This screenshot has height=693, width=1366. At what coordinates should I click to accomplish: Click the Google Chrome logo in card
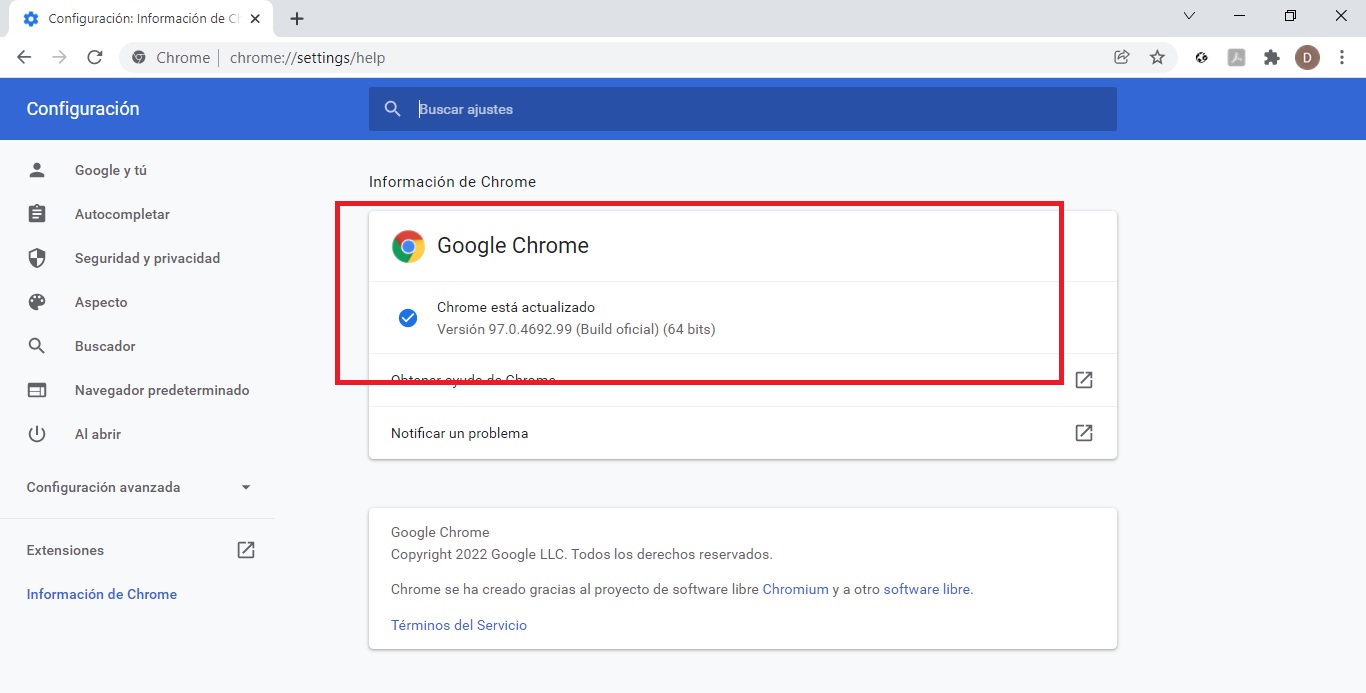pyautogui.click(x=408, y=246)
